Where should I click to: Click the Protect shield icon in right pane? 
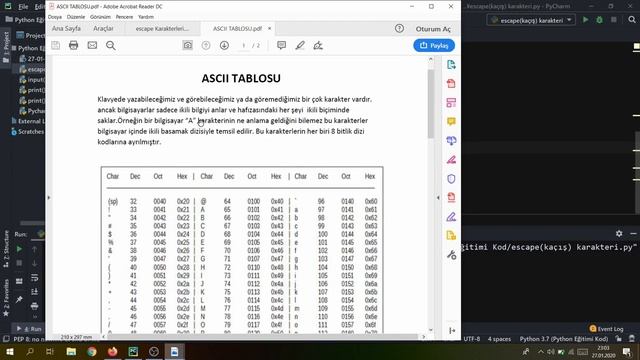point(451,179)
